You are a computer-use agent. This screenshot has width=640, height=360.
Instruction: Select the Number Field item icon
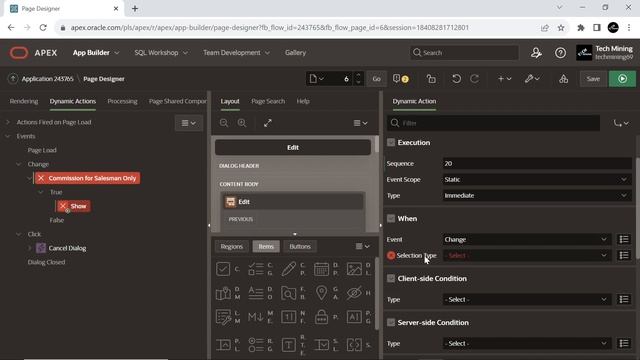[x=289, y=317]
